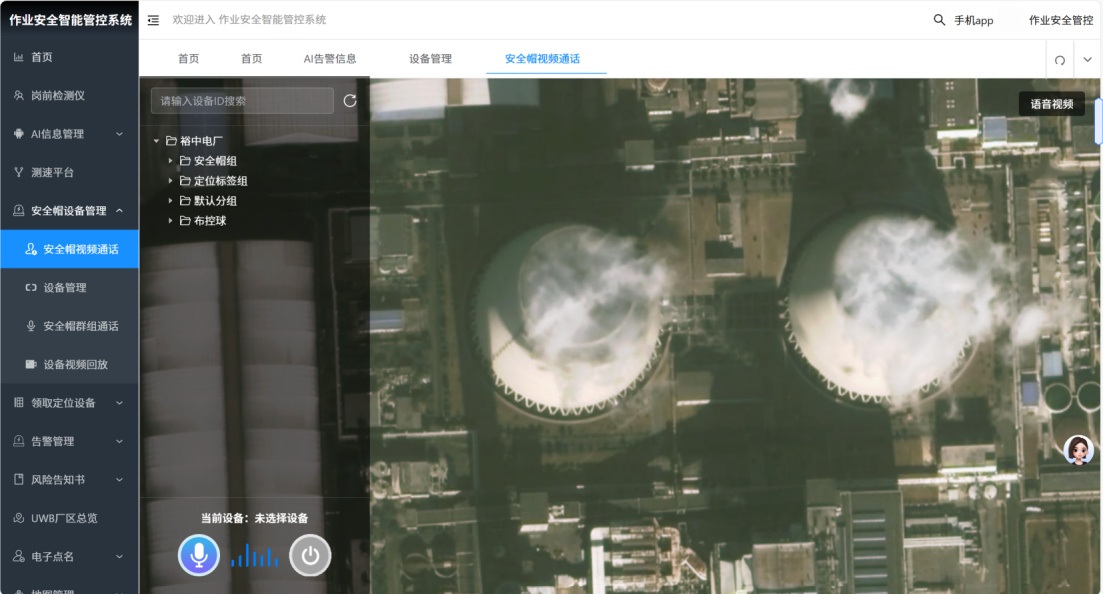Expand the 布控球 tree folder

[x=171, y=221]
